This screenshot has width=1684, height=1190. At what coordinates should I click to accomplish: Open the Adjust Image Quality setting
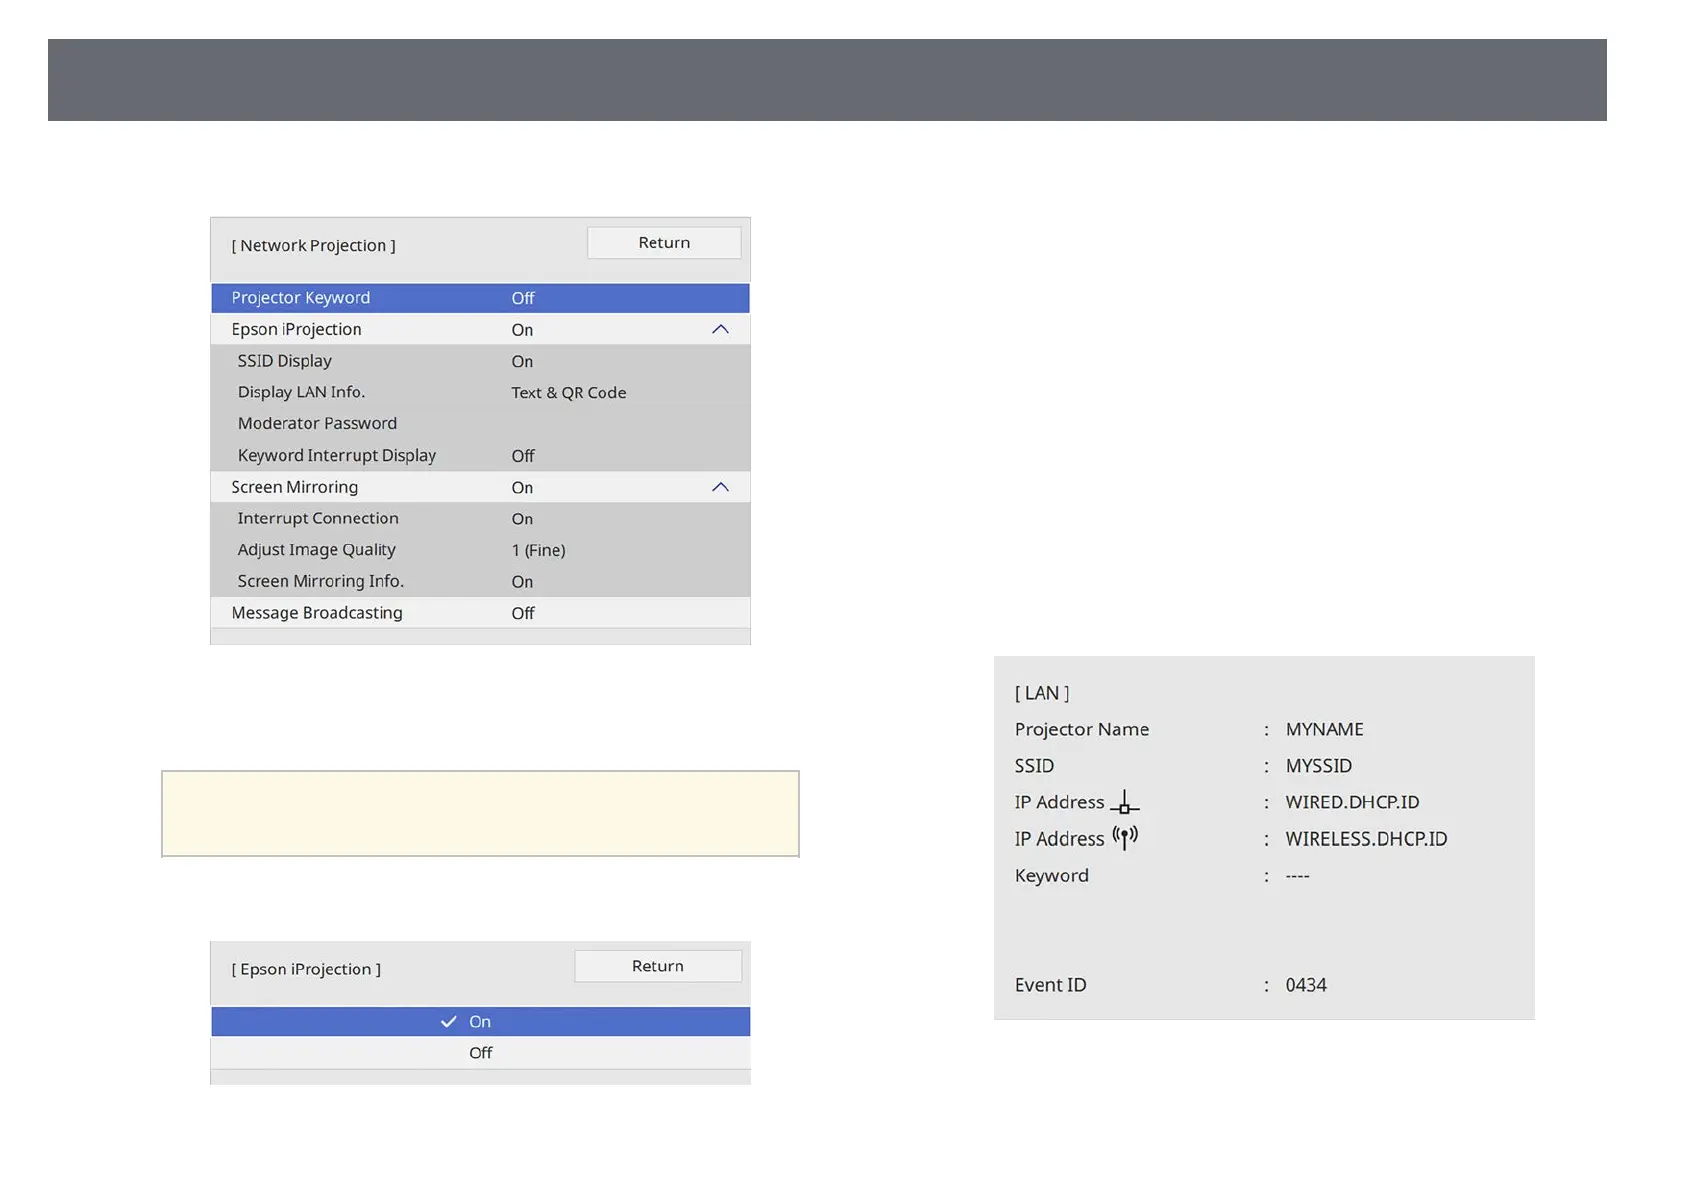click(480, 550)
